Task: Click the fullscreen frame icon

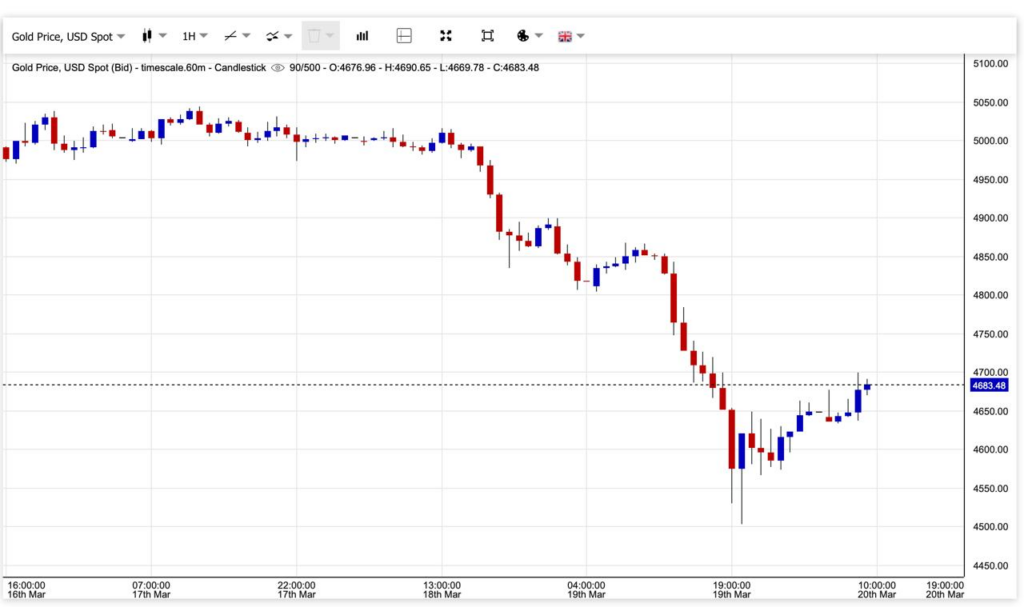Action: tap(487, 36)
